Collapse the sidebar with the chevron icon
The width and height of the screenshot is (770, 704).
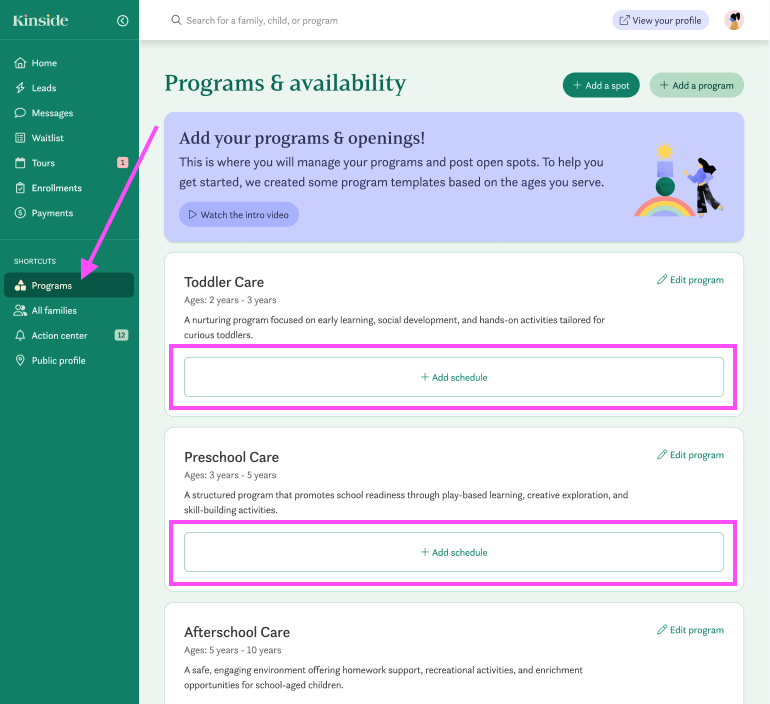click(x=122, y=20)
